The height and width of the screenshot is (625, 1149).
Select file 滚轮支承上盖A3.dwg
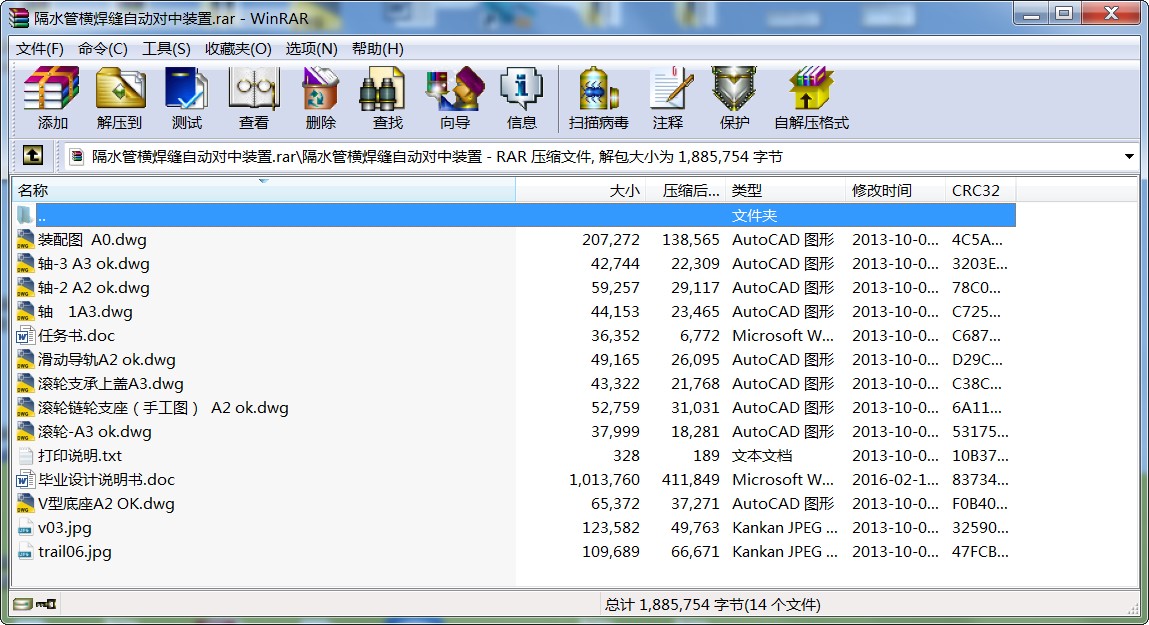[111, 384]
